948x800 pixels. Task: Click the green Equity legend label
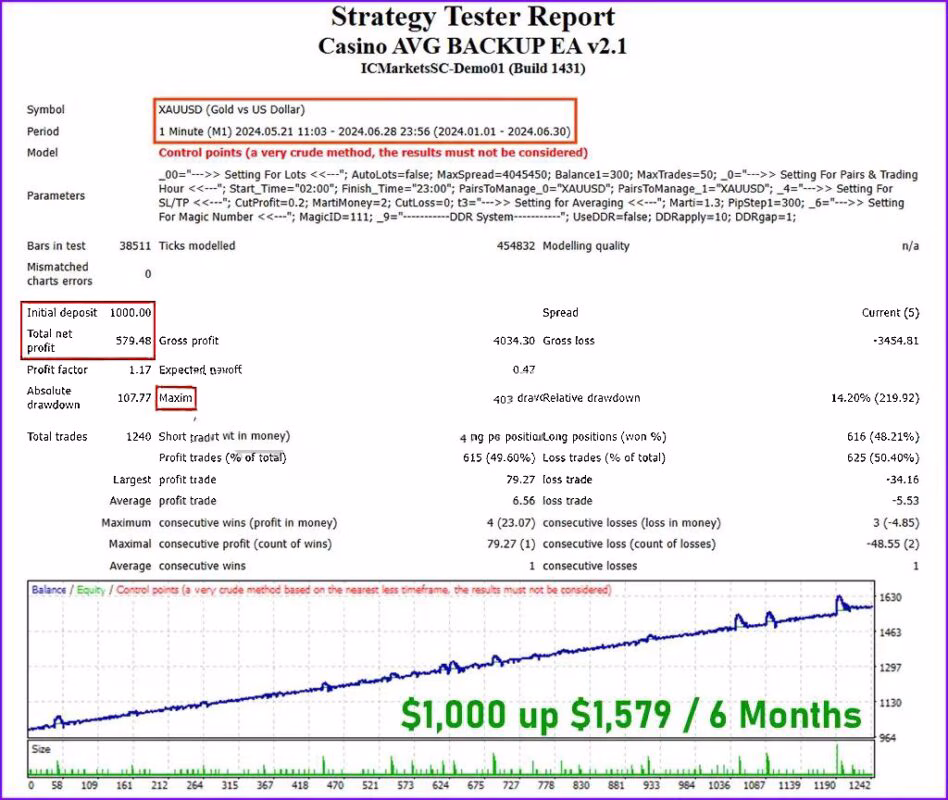click(91, 590)
